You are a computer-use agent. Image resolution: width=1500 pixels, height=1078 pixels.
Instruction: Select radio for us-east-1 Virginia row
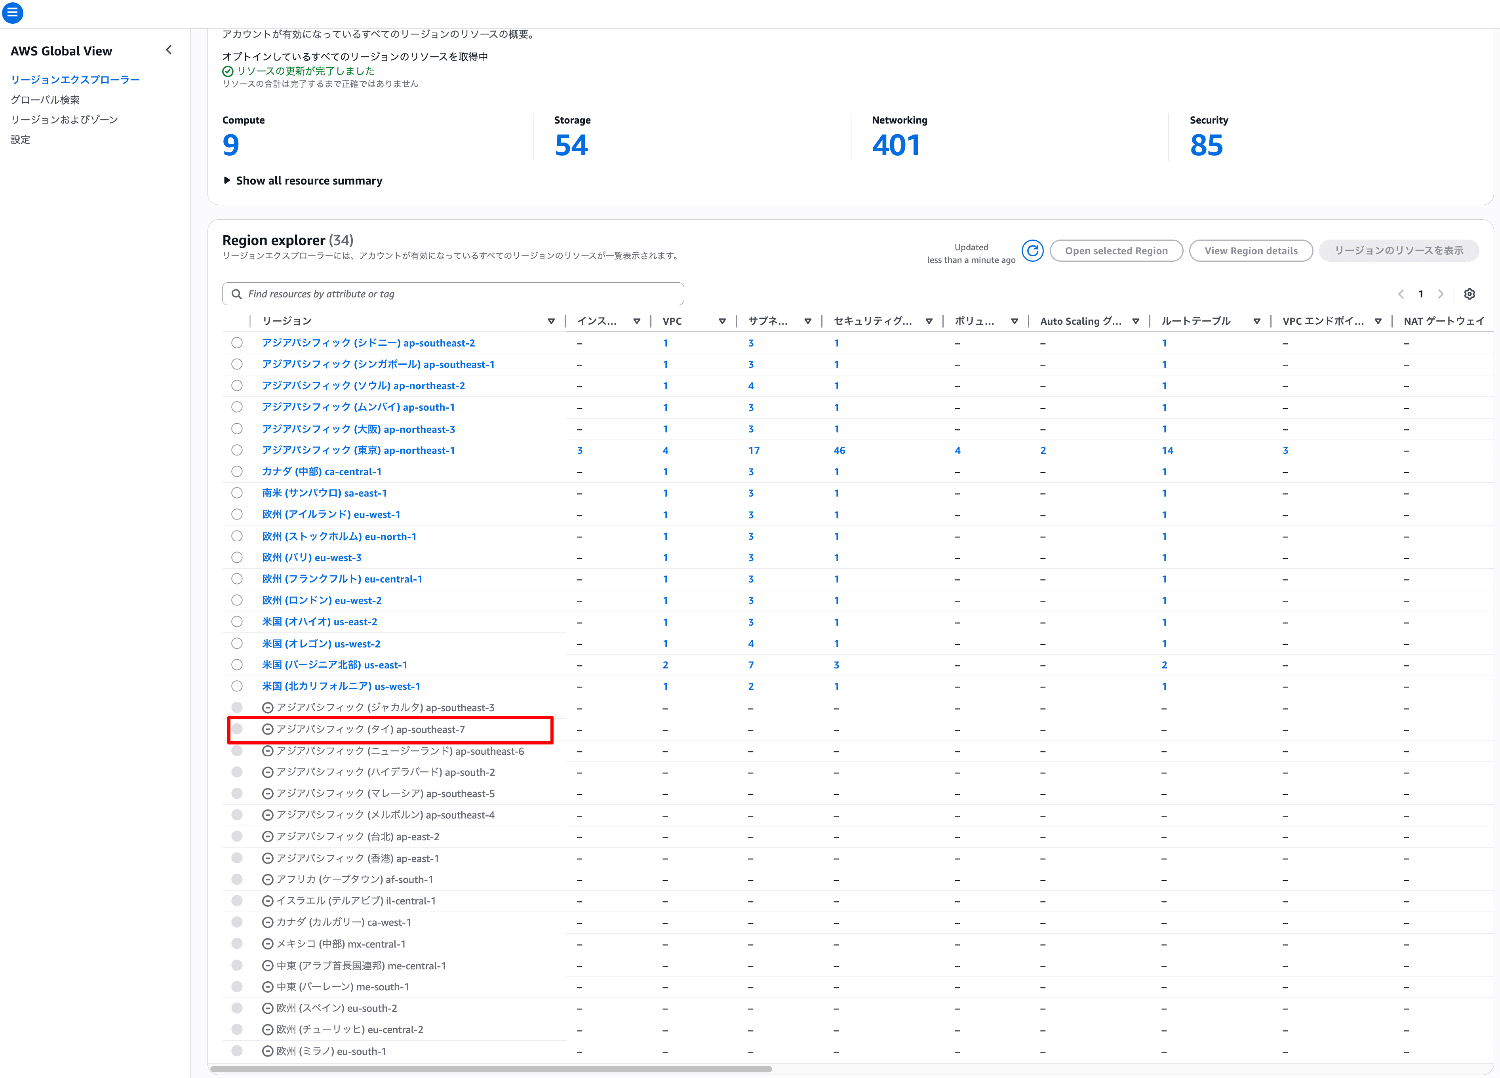(237, 665)
